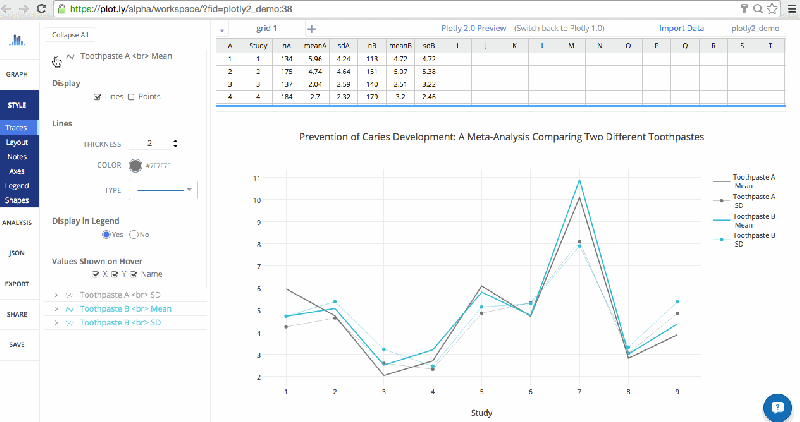Switch to the grid 1 tab
Image resolution: width=800 pixels, height=422 pixels.
click(x=266, y=29)
